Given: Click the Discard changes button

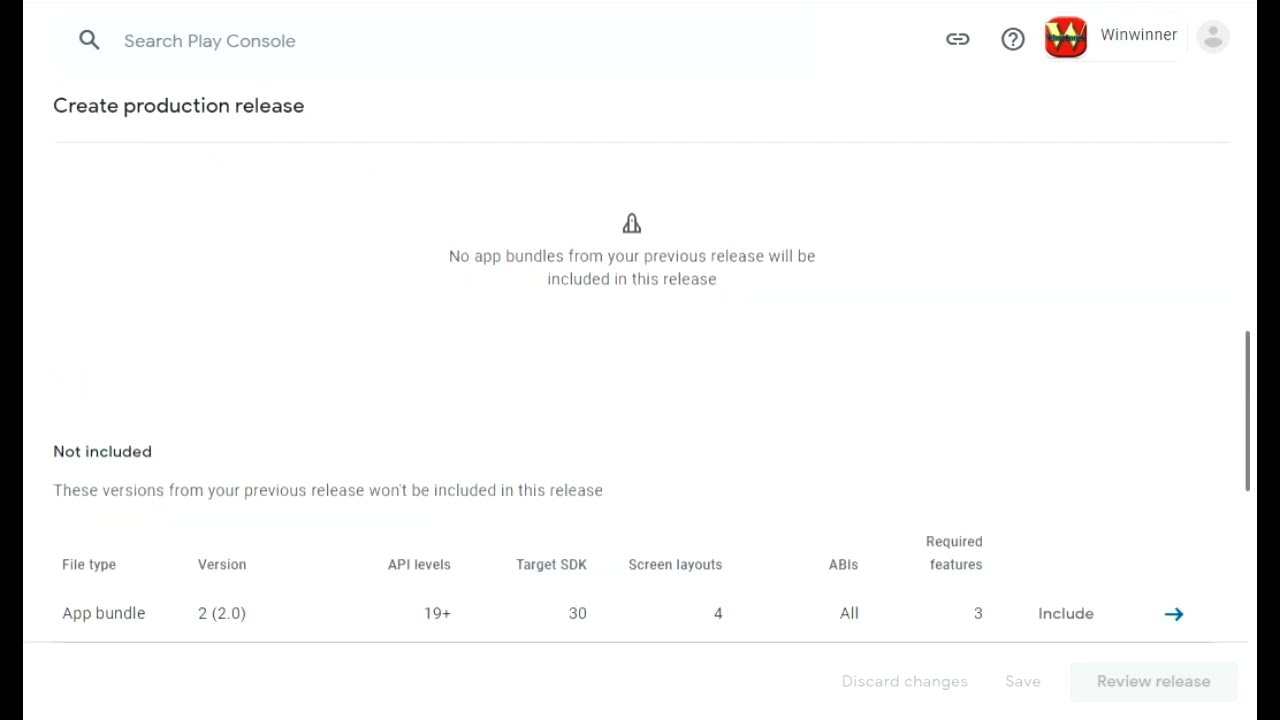Looking at the screenshot, I should [904, 681].
